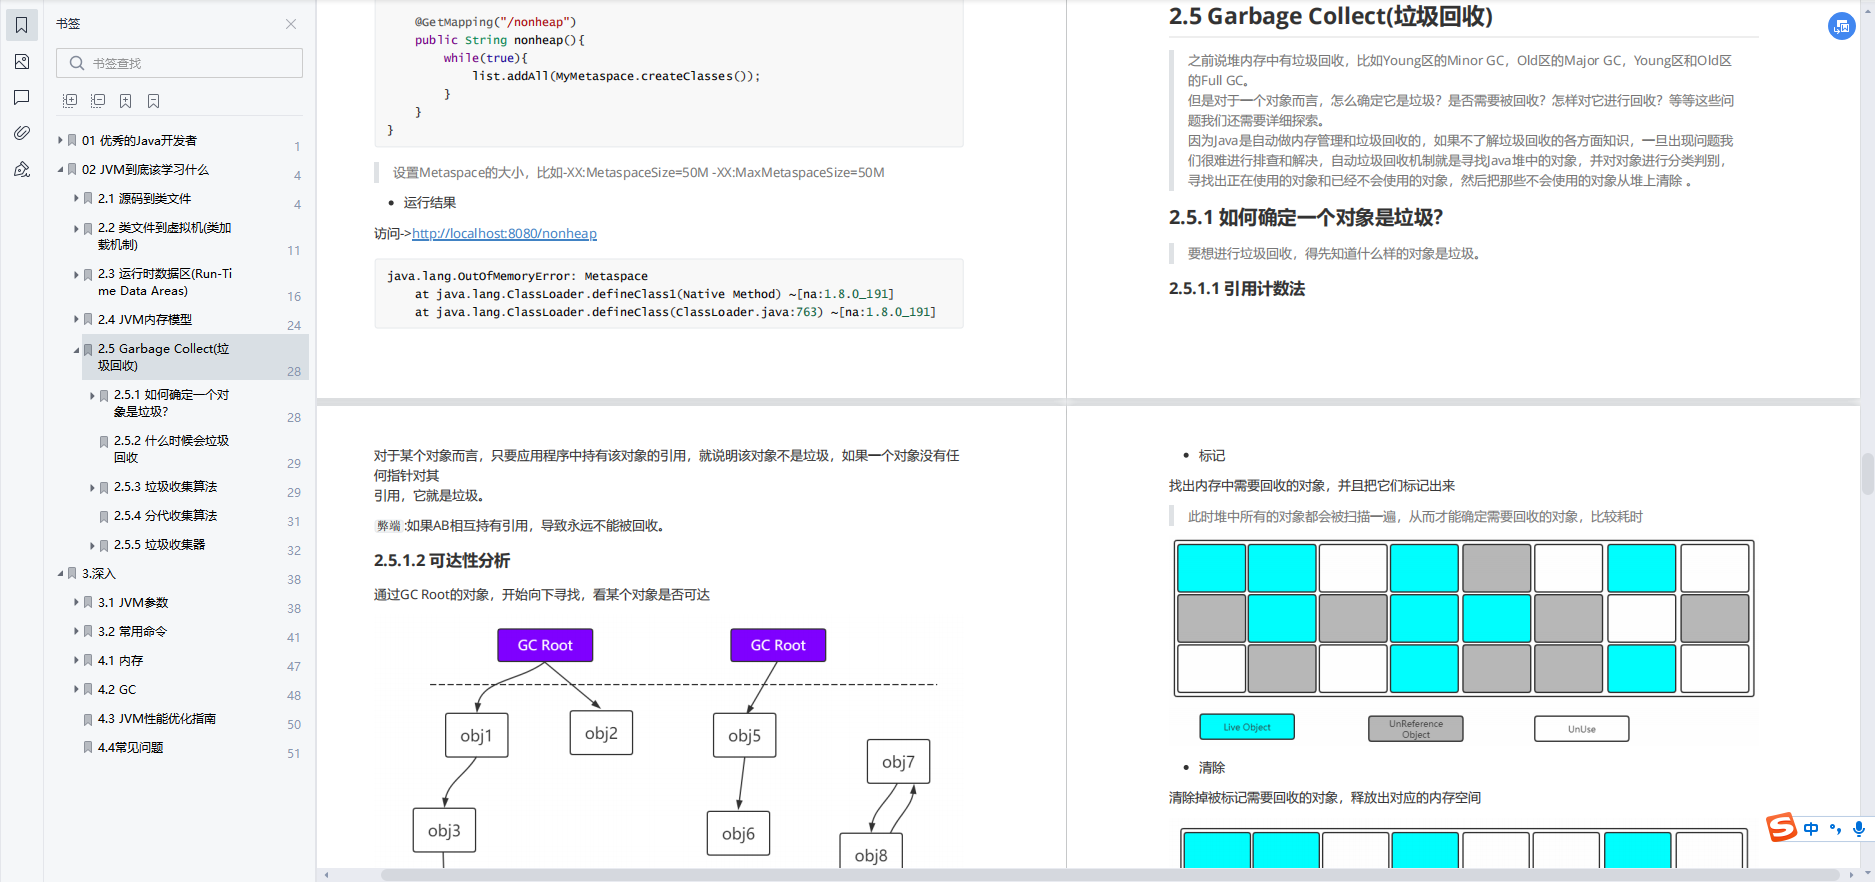Expand the 2.3 运行时数据区 arrow
The width and height of the screenshot is (1875, 882).
(76, 274)
